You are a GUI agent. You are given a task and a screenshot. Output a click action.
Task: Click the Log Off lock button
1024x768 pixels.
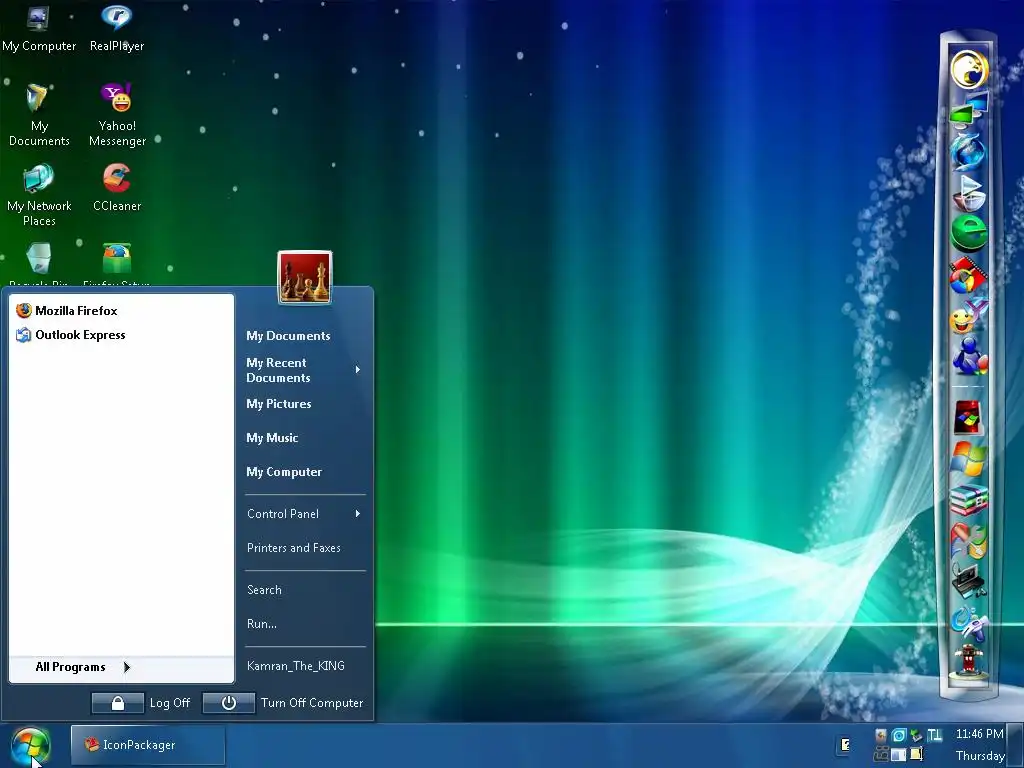point(118,703)
